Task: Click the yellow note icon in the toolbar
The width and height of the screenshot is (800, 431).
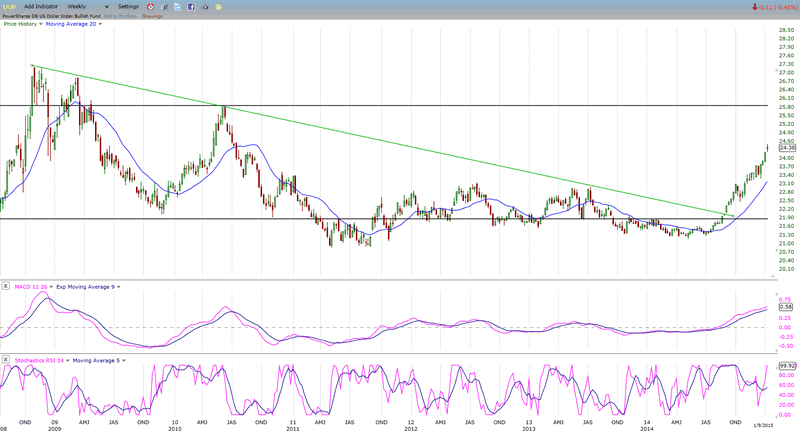Action: tap(217, 6)
